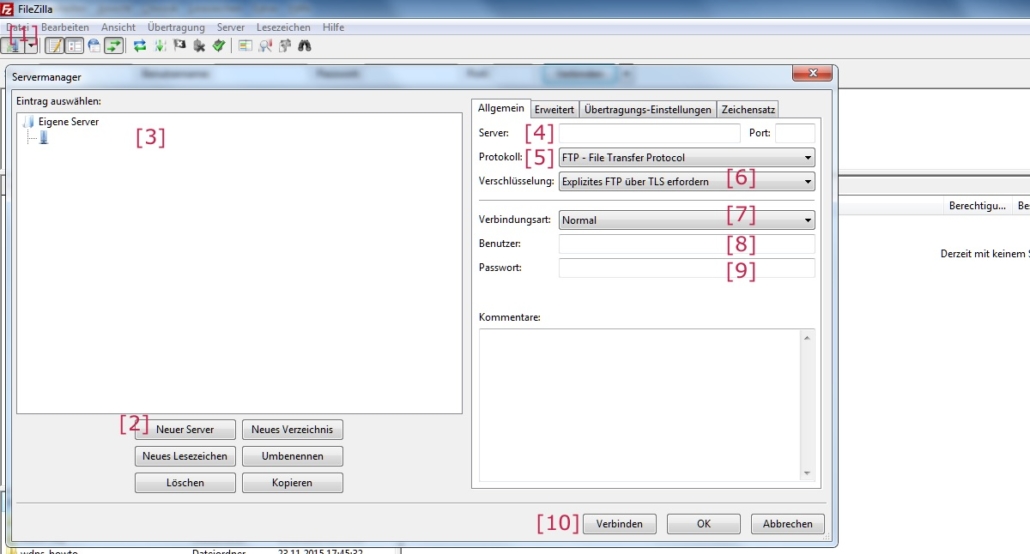Click the refresh file lists icon
Viewport: 1030px width, 554px height.
pyautogui.click(x=140, y=46)
